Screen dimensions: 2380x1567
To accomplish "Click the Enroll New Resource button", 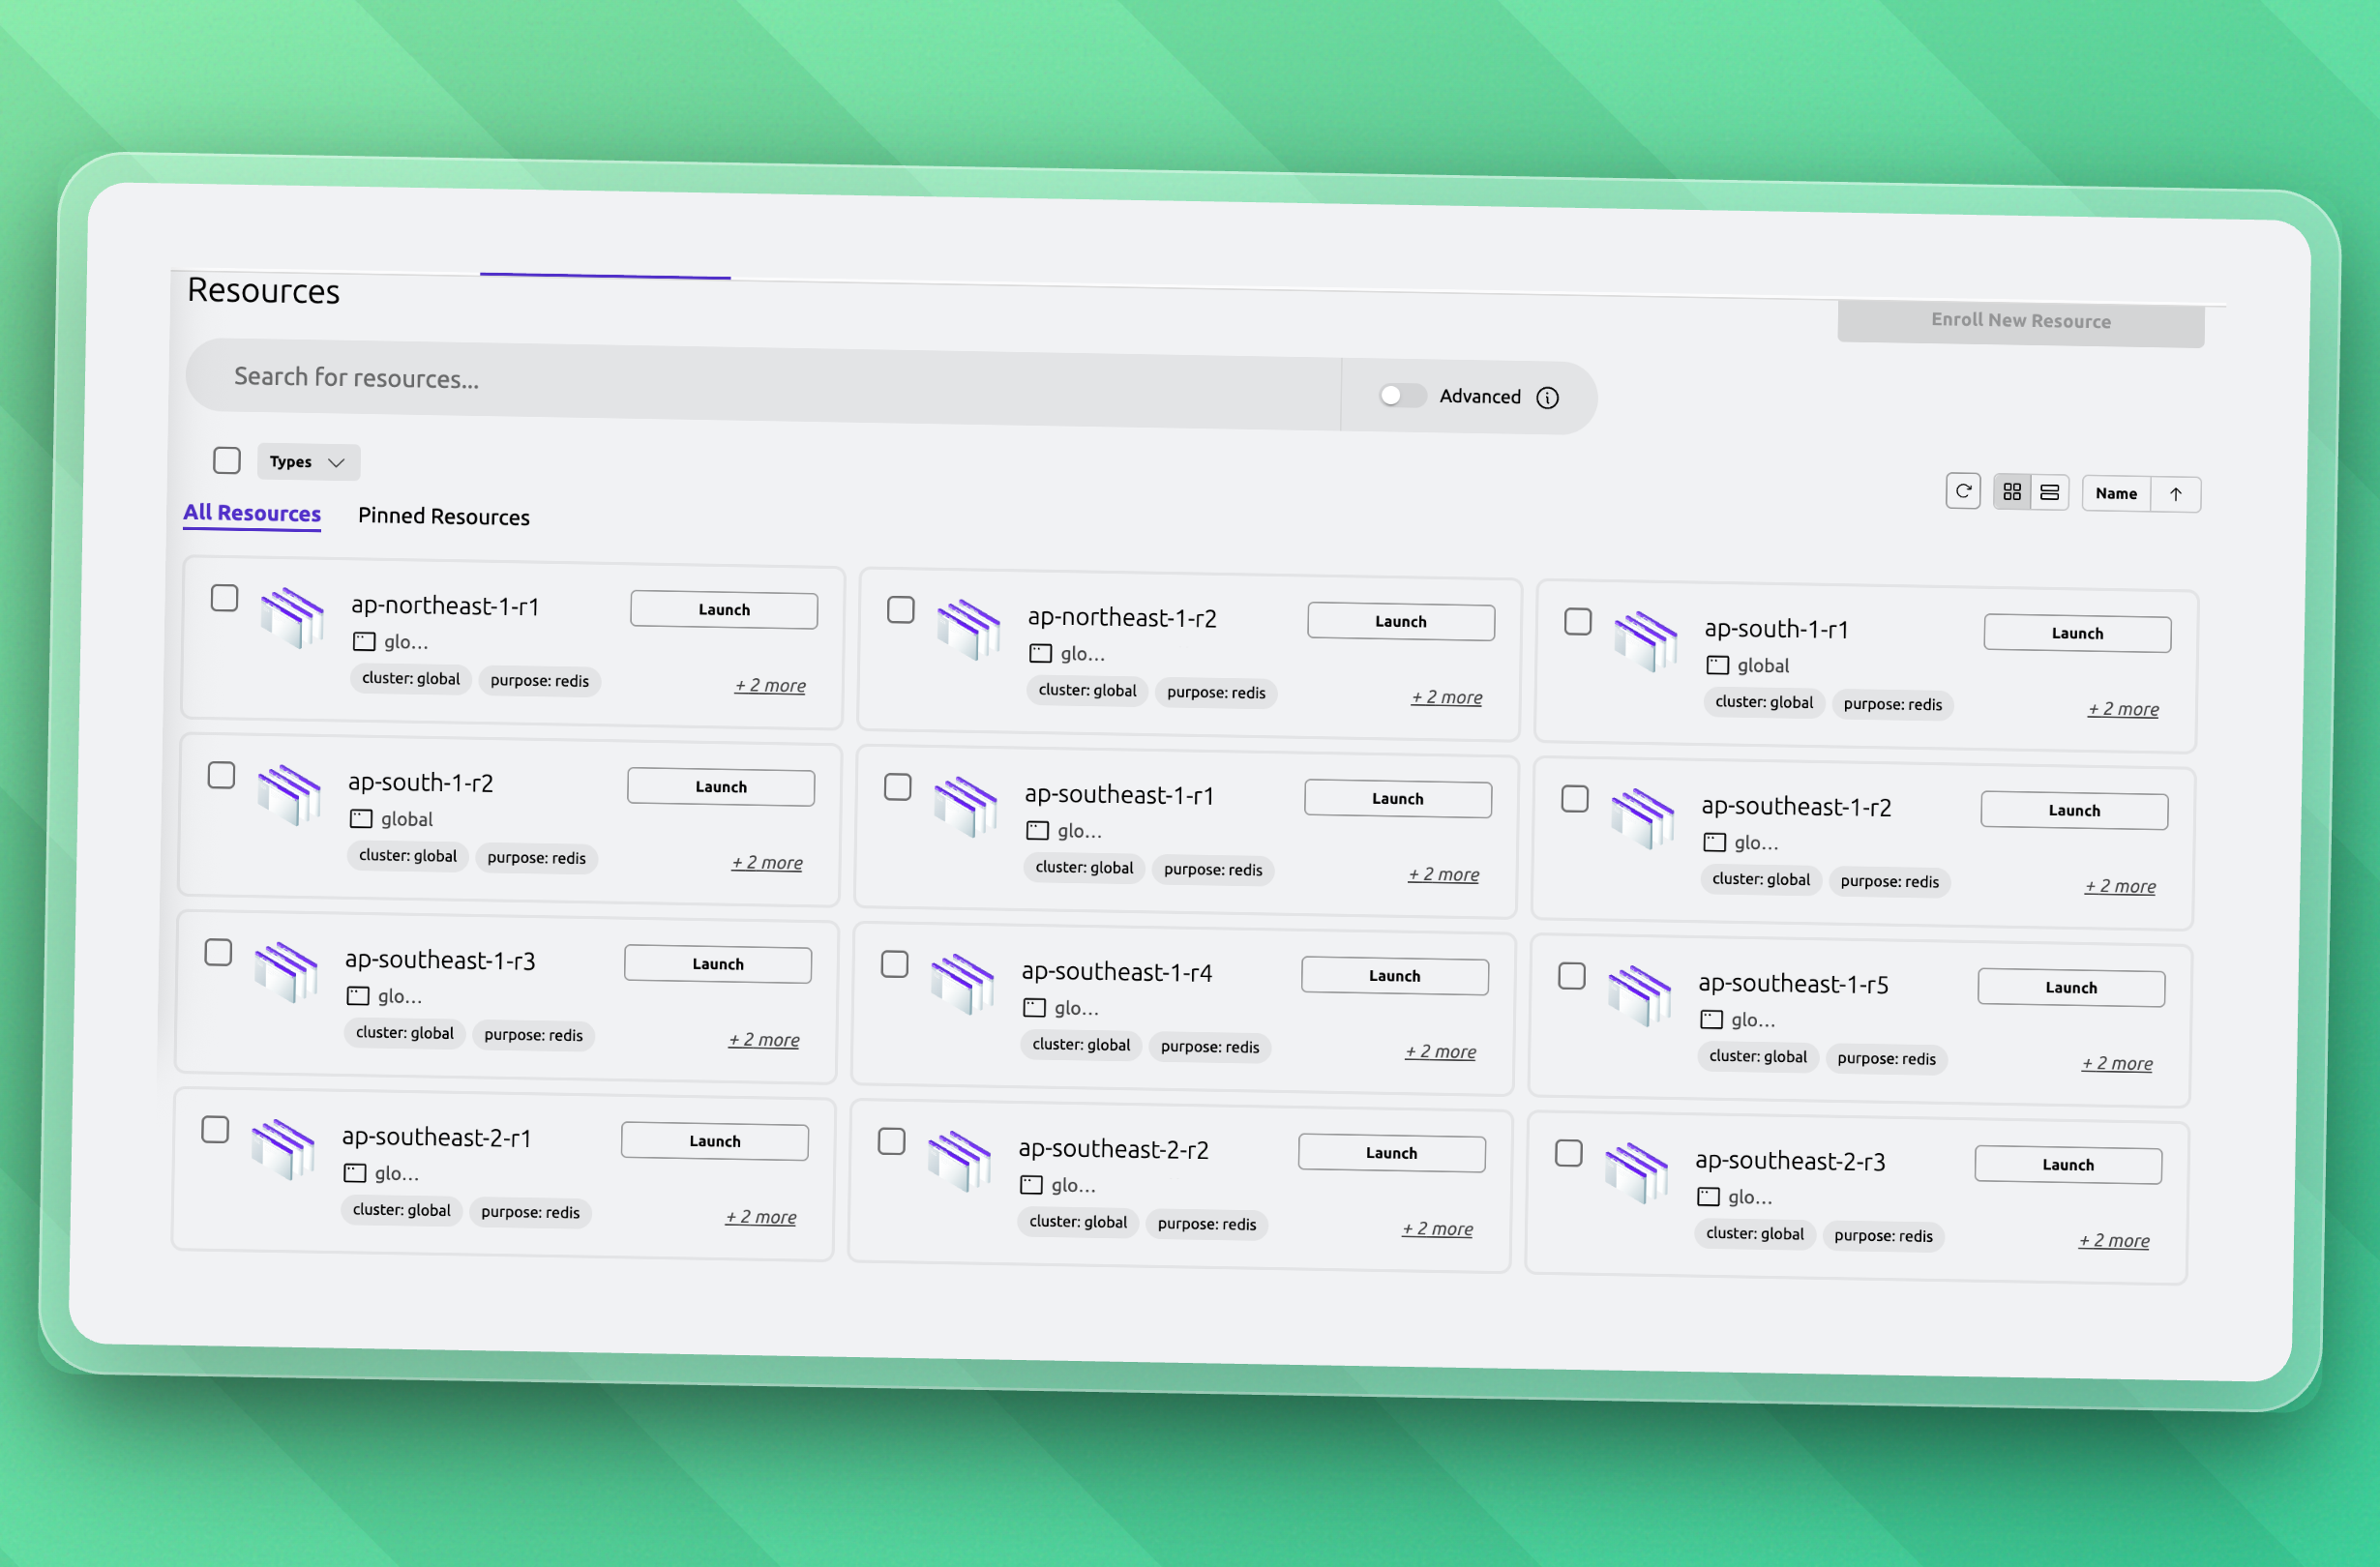I will tap(2021, 320).
